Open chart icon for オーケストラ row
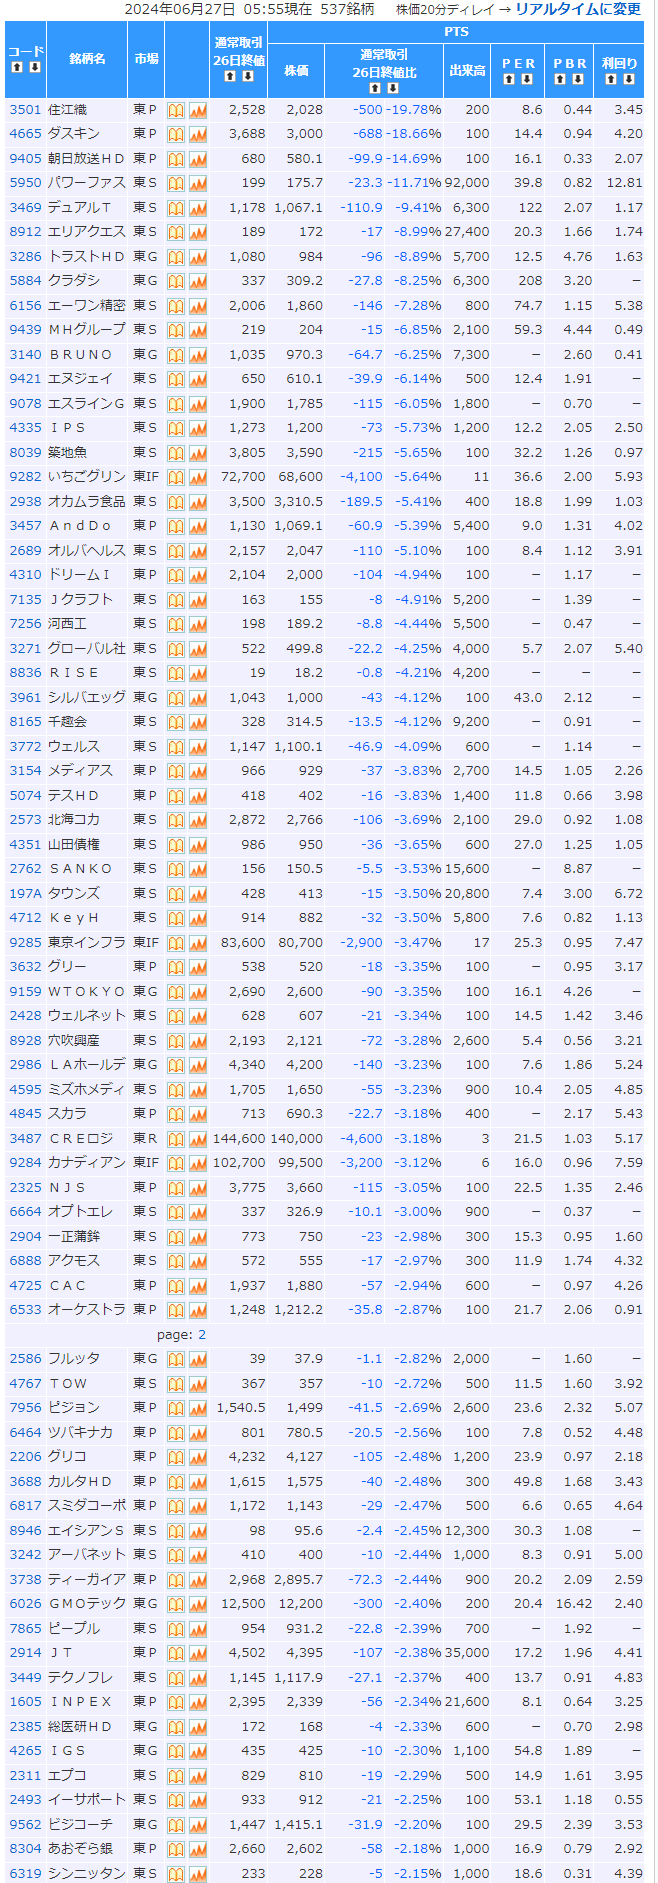Screen dimensions: 658x1883 [x=198, y=1310]
